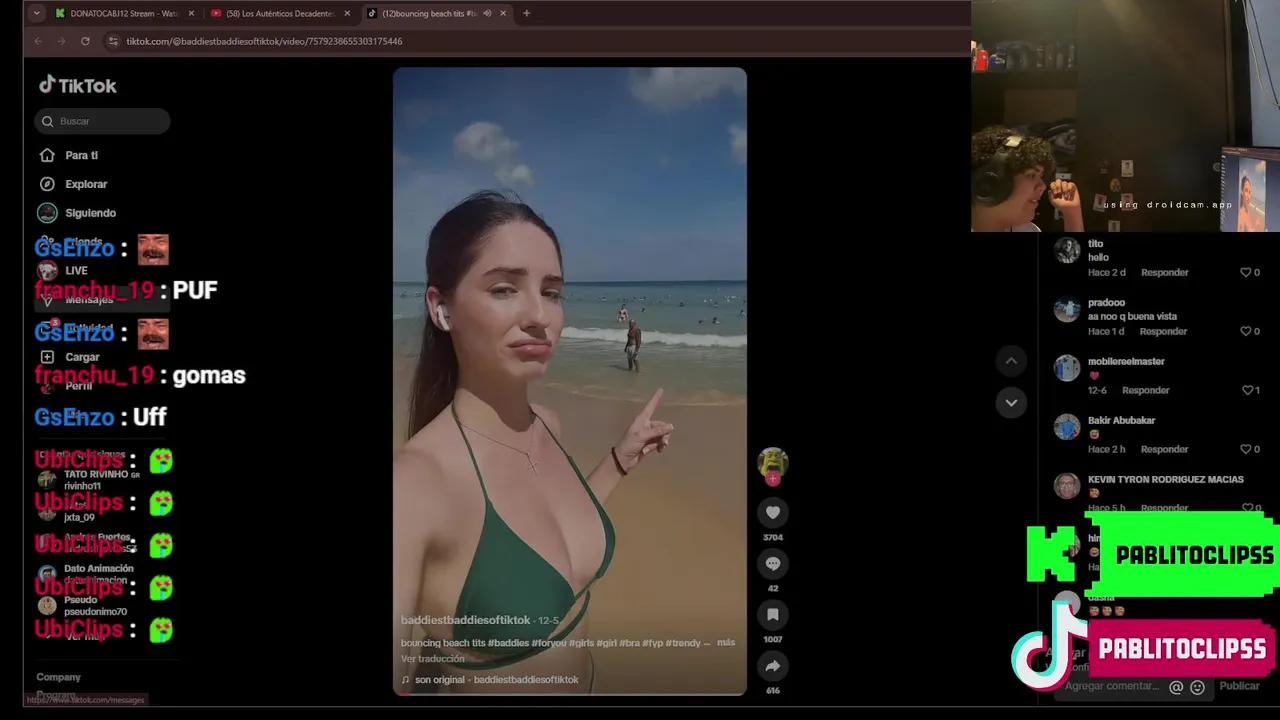This screenshot has width=1280, height=720.
Task: Open Pseudo pseudonimo70 followed account
Action: [84, 606]
